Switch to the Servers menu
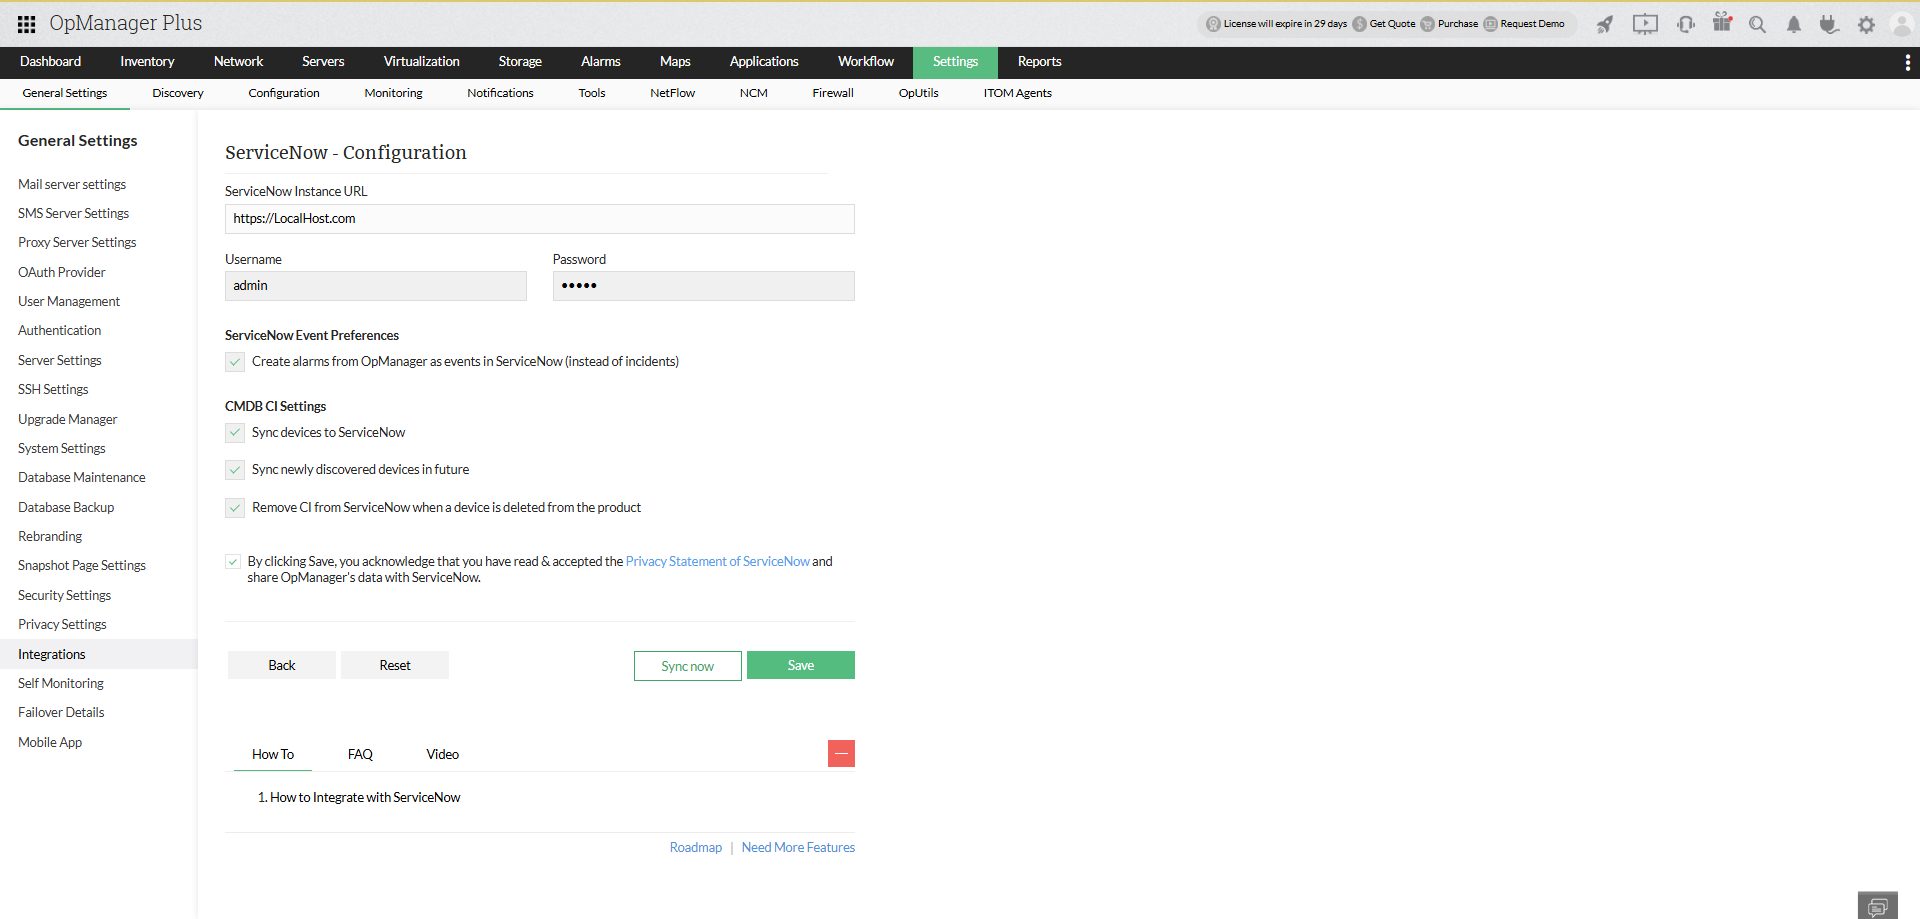 323,62
